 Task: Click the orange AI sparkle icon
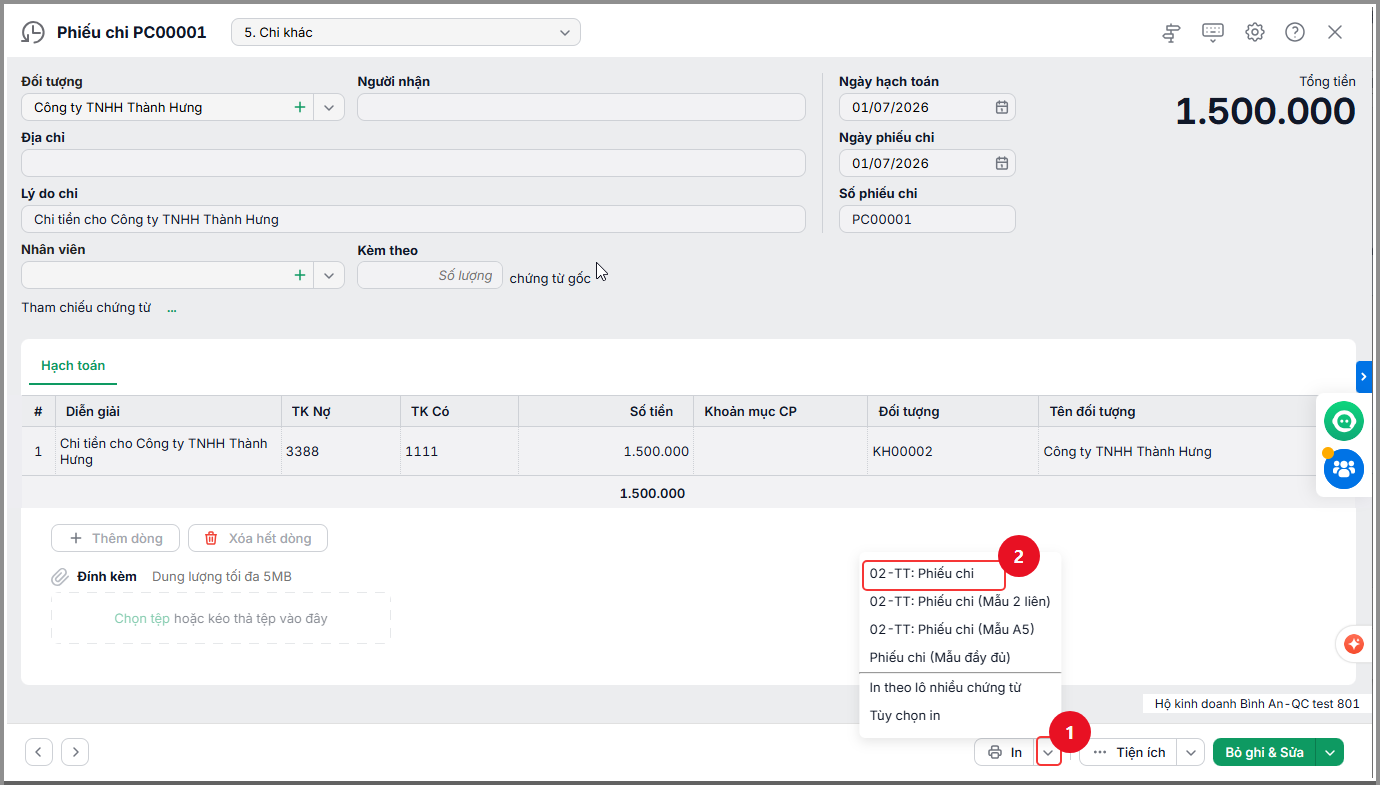pos(1355,644)
